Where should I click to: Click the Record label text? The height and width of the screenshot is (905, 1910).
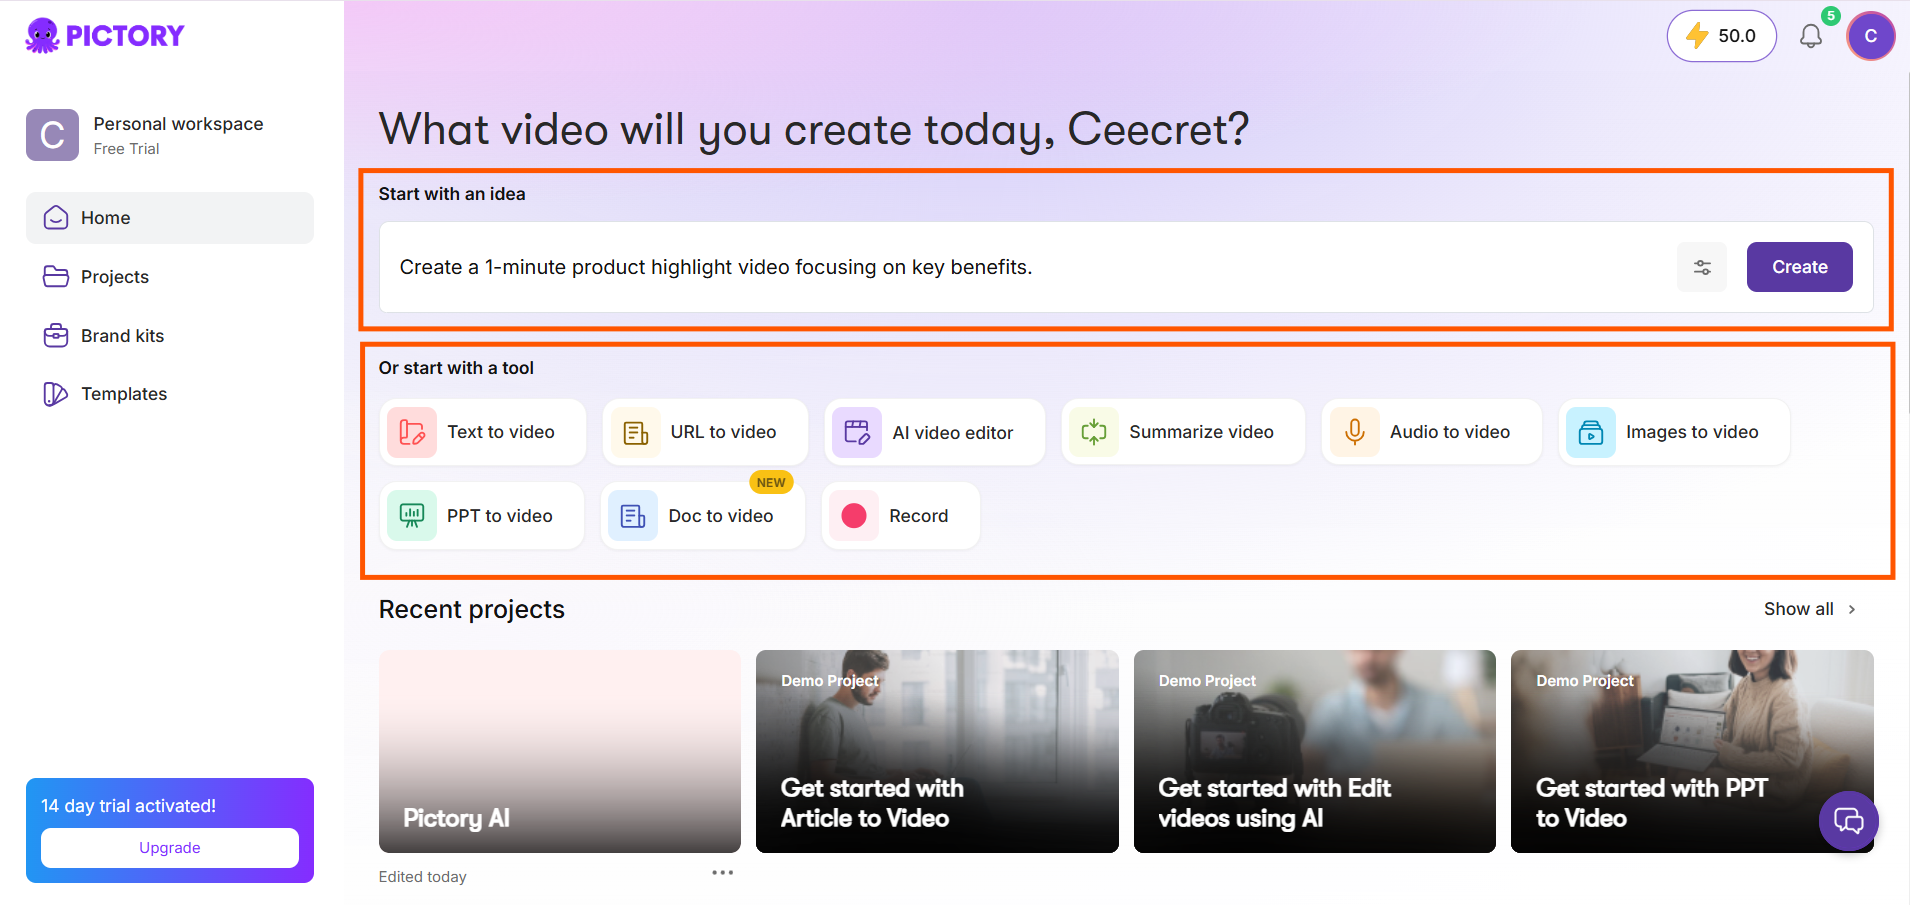pos(918,516)
